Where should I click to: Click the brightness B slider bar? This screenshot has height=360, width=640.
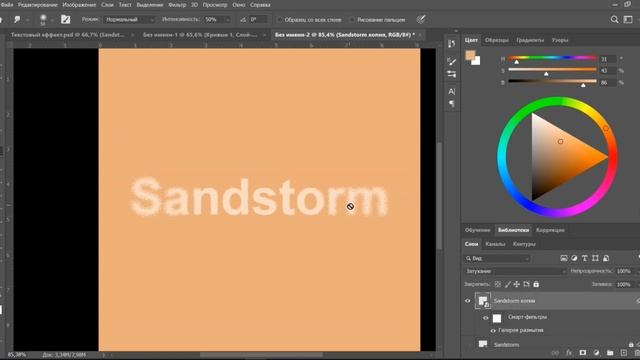pos(552,81)
